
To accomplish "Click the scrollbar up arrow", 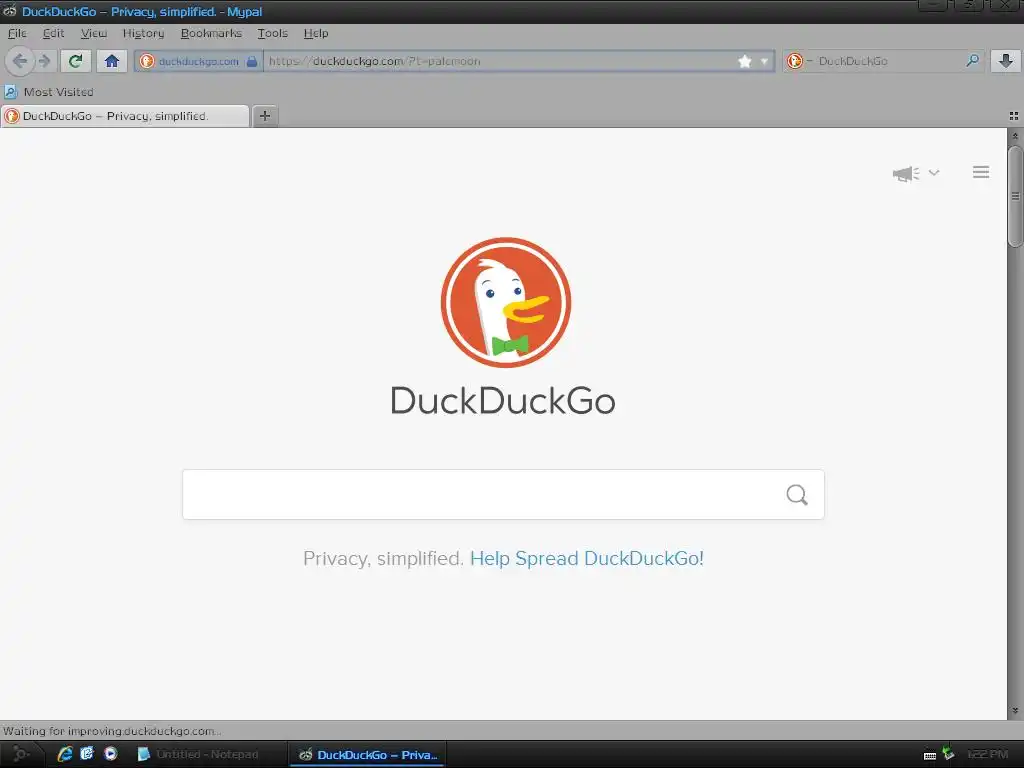I will (x=1015, y=136).
